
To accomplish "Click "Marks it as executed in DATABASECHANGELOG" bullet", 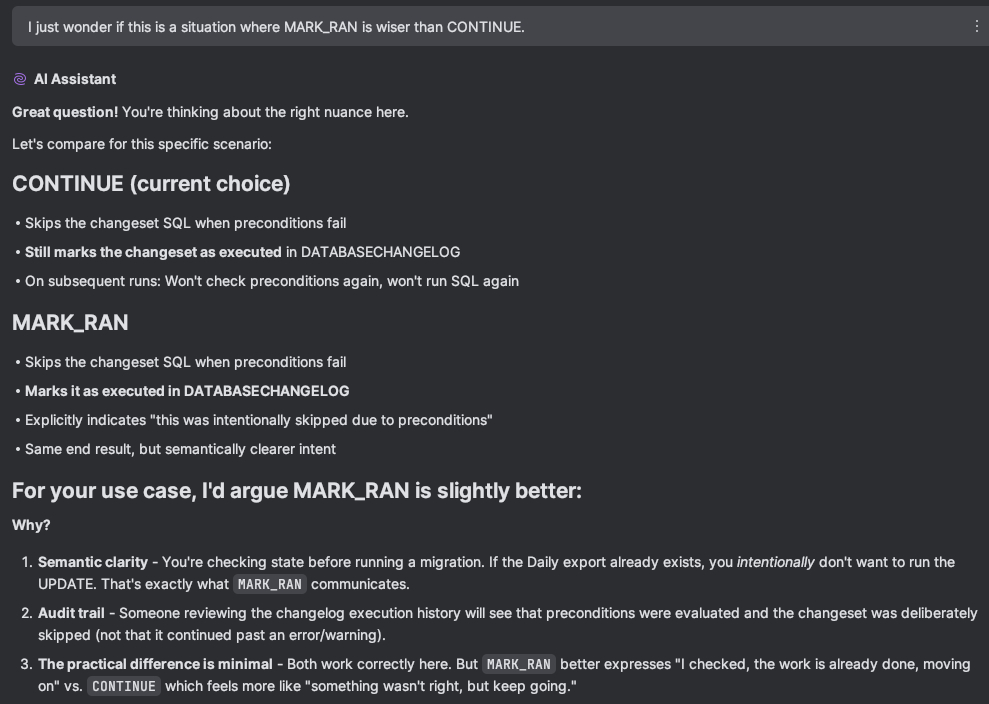I will (x=187, y=391).
